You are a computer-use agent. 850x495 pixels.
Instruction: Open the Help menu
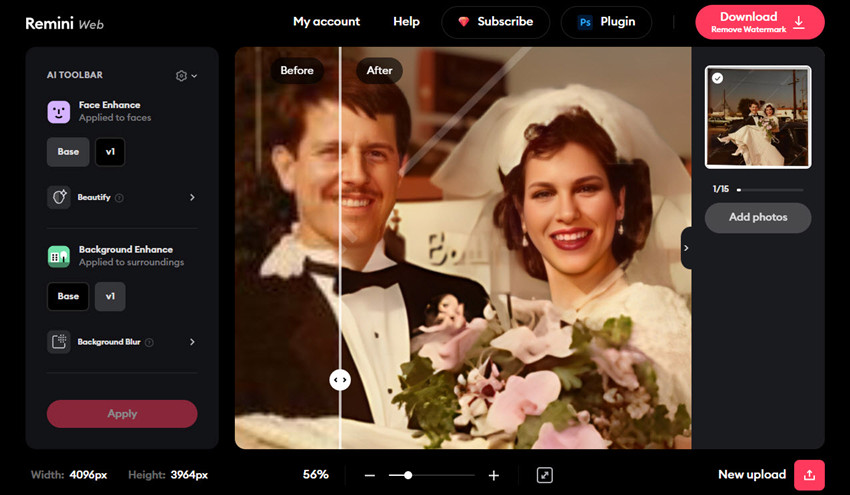point(406,22)
